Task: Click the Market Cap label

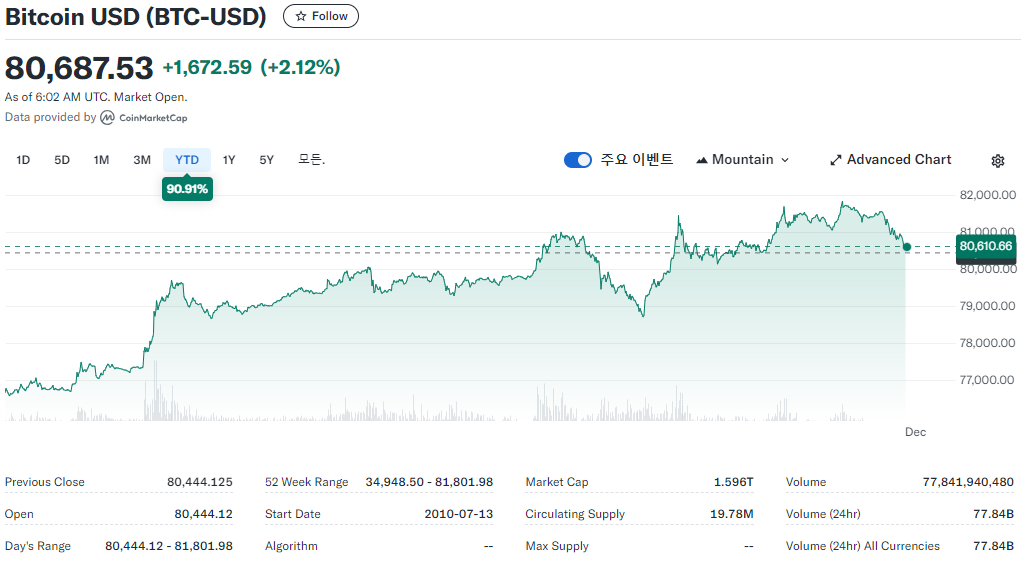Action: (556, 482)
